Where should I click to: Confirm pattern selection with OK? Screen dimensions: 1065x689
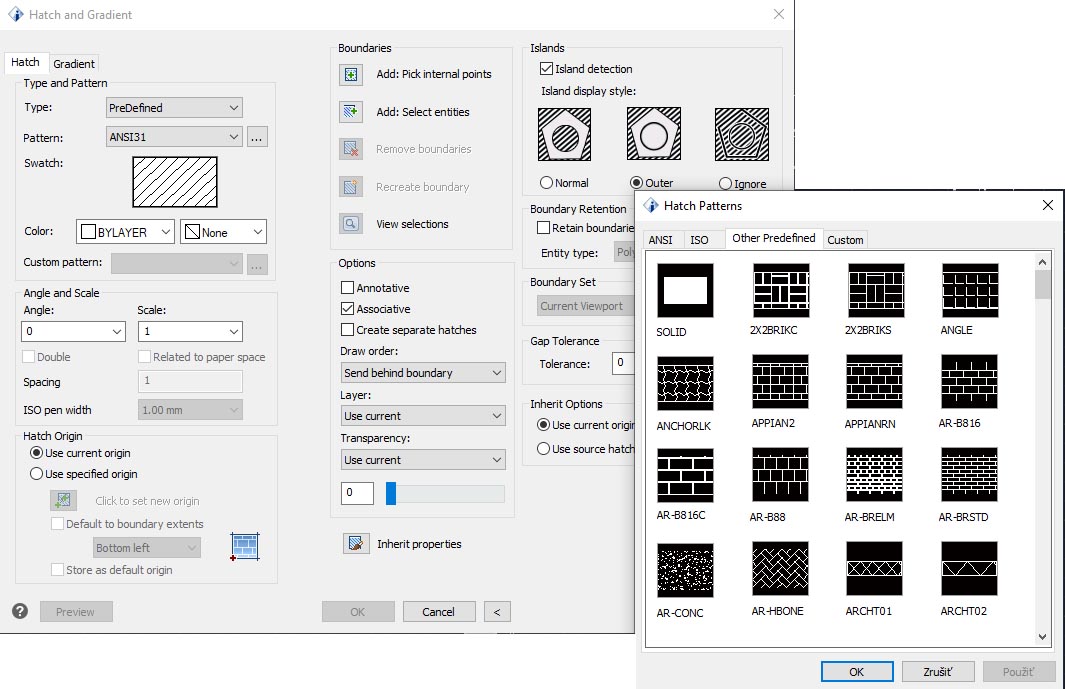coord(856,671)
